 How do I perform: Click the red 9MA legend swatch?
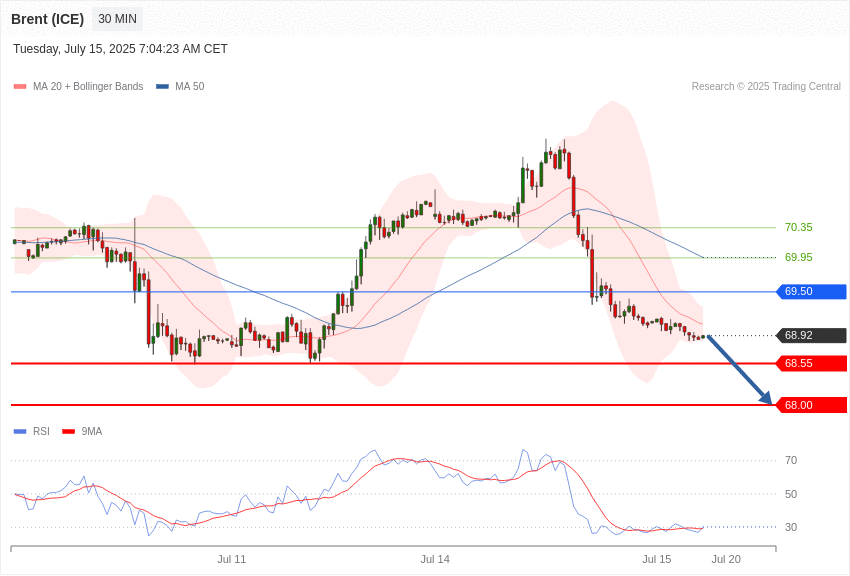(69, 432)
